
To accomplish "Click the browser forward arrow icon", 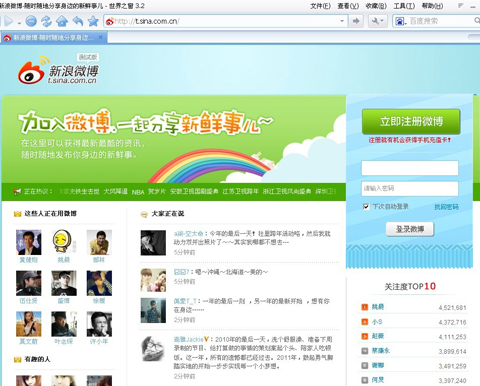I will click(9, 22).
